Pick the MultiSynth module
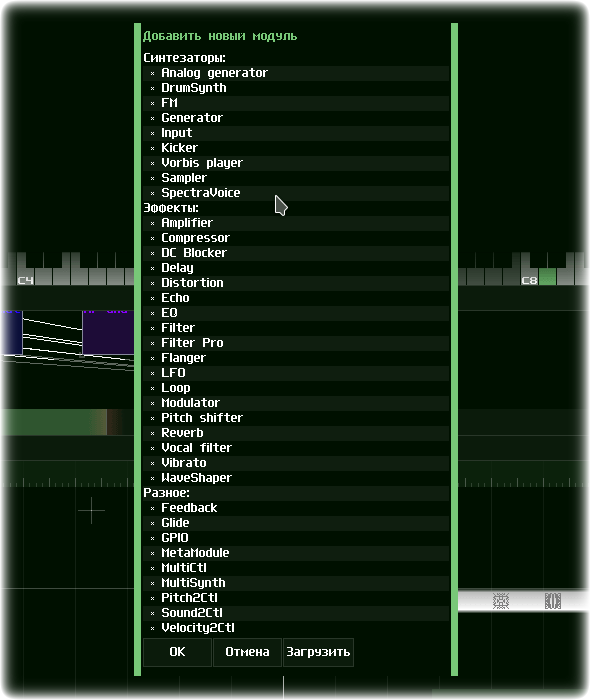 (296, 583)
